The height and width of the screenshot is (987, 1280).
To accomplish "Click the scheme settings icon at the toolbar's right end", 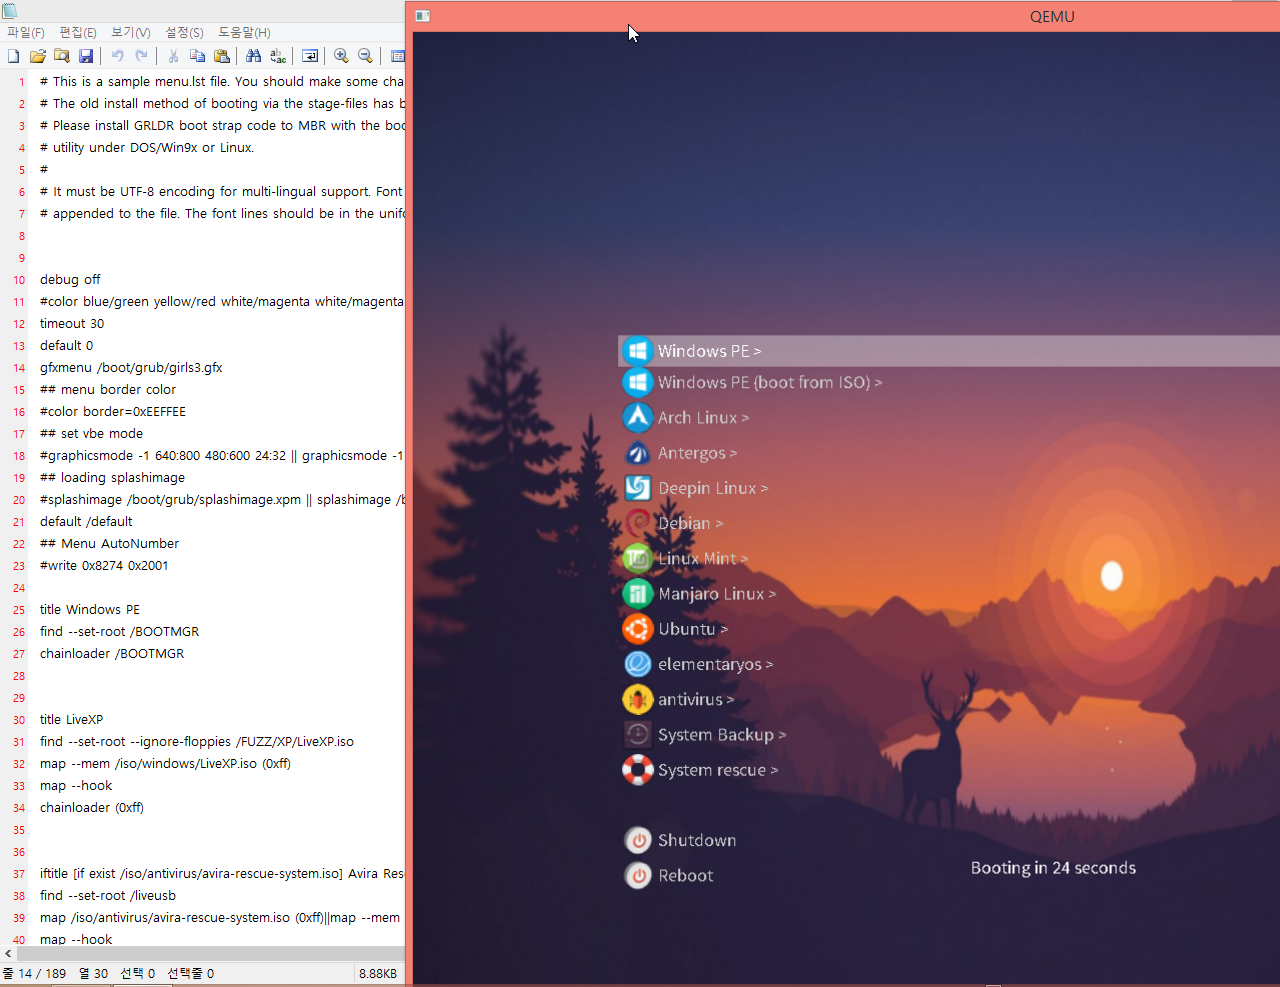I will (x=398, y=57).
